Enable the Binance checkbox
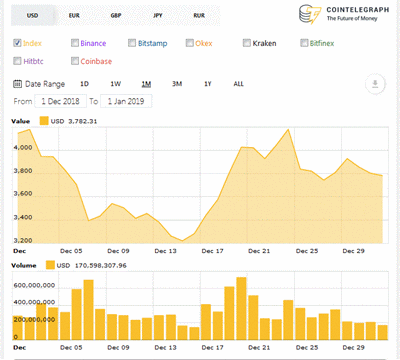Image resolution: width=400 pixels, height=360 pixels. (x=75, y=43)
